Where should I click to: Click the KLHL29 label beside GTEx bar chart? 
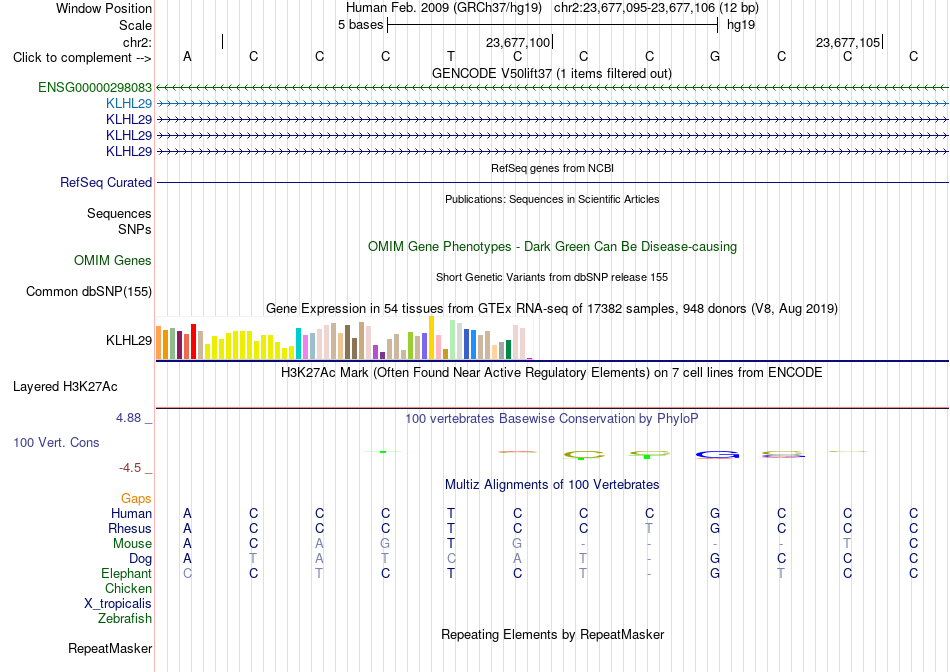pos(129,341)
